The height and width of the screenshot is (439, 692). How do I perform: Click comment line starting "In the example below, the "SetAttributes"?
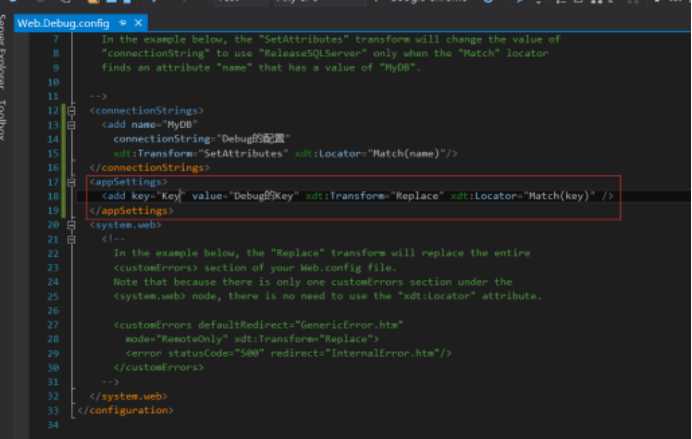click(x=331, y=39)
